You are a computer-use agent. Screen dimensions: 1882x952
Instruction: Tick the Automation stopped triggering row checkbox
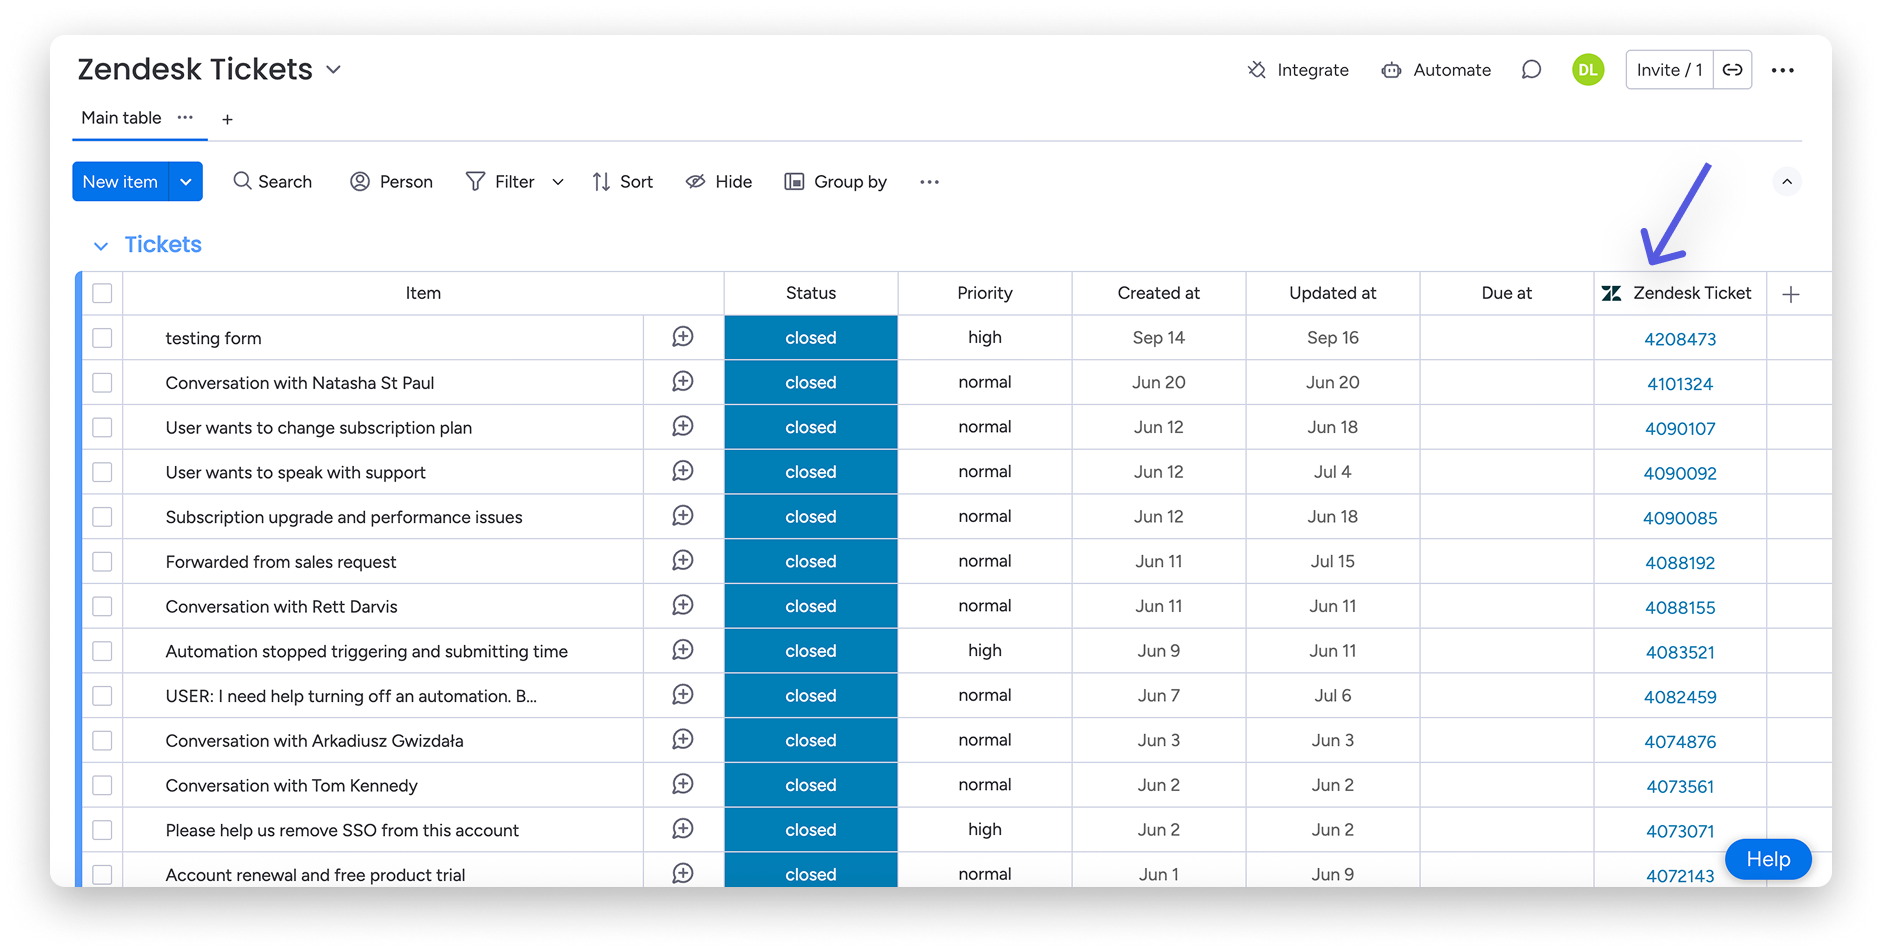(102, 651)
